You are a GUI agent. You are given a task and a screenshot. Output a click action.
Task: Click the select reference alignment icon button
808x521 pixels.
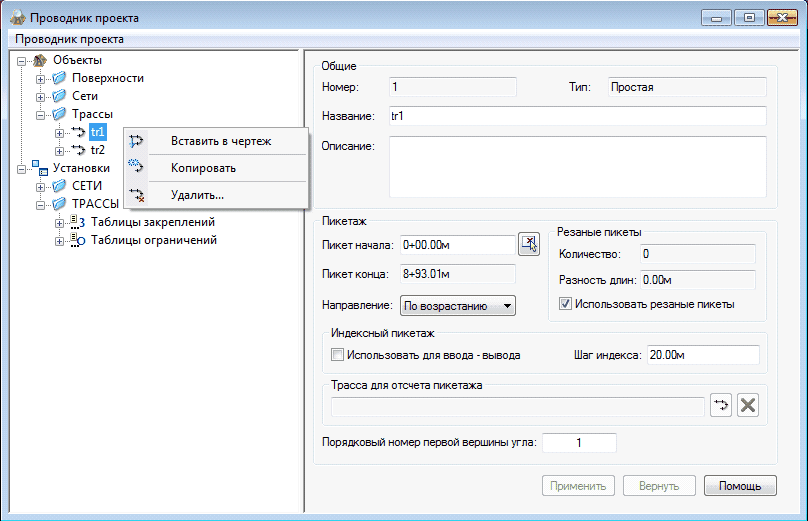pos(721,405)
